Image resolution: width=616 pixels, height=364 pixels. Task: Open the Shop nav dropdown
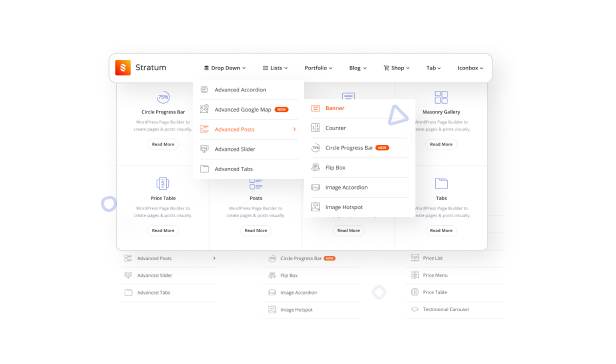396,68
